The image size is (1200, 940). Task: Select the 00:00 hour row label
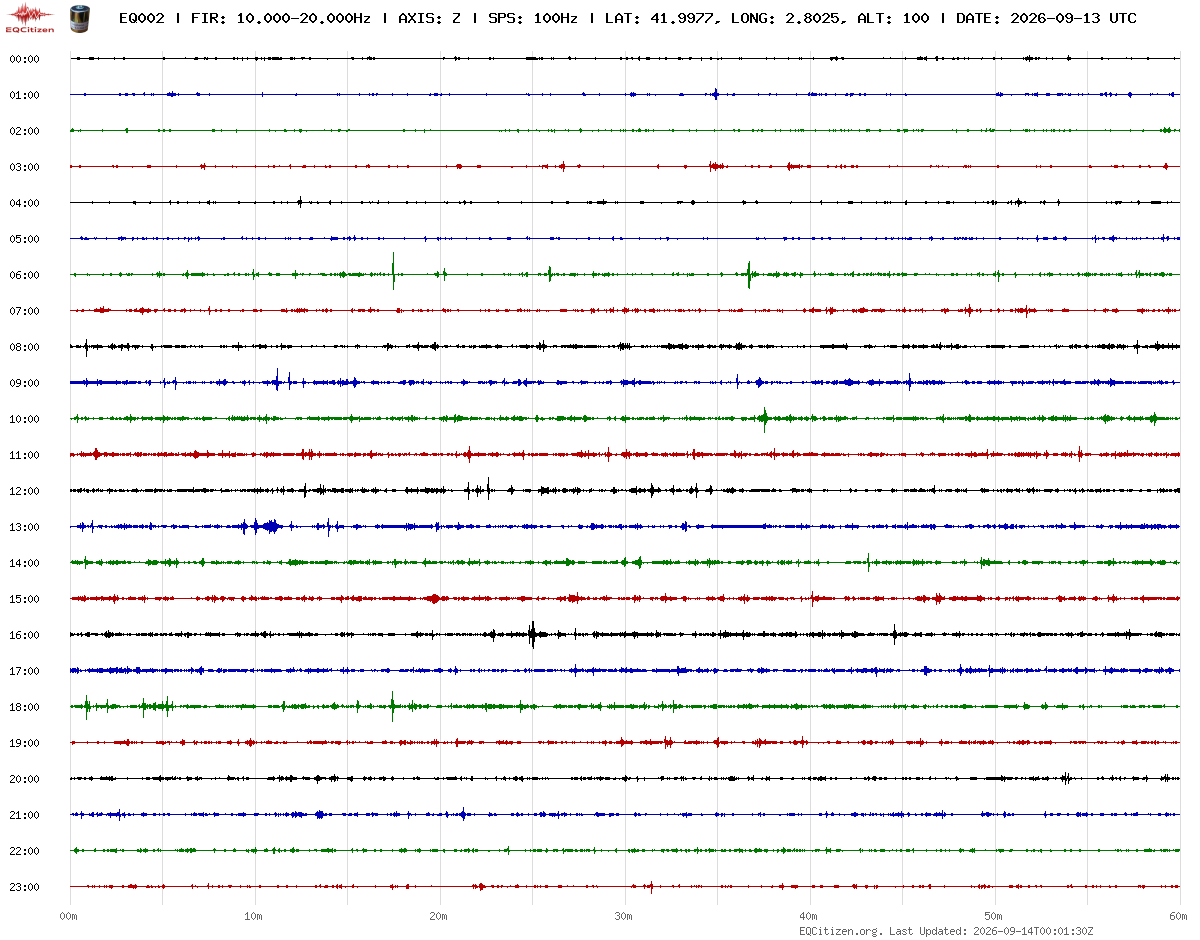(24, 59)
